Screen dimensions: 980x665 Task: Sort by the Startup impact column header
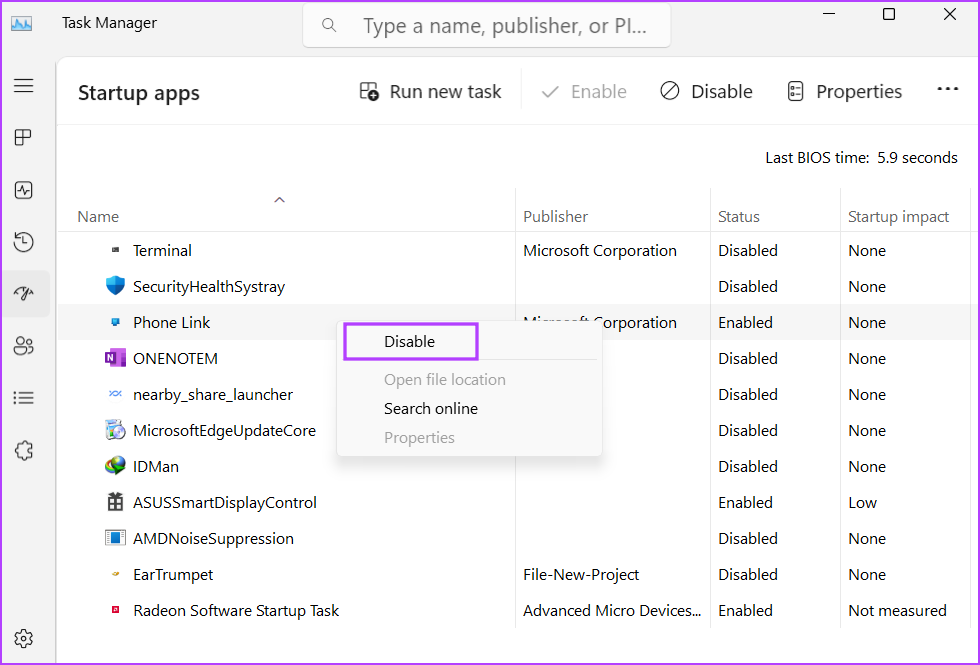click(x=898, y=216)
